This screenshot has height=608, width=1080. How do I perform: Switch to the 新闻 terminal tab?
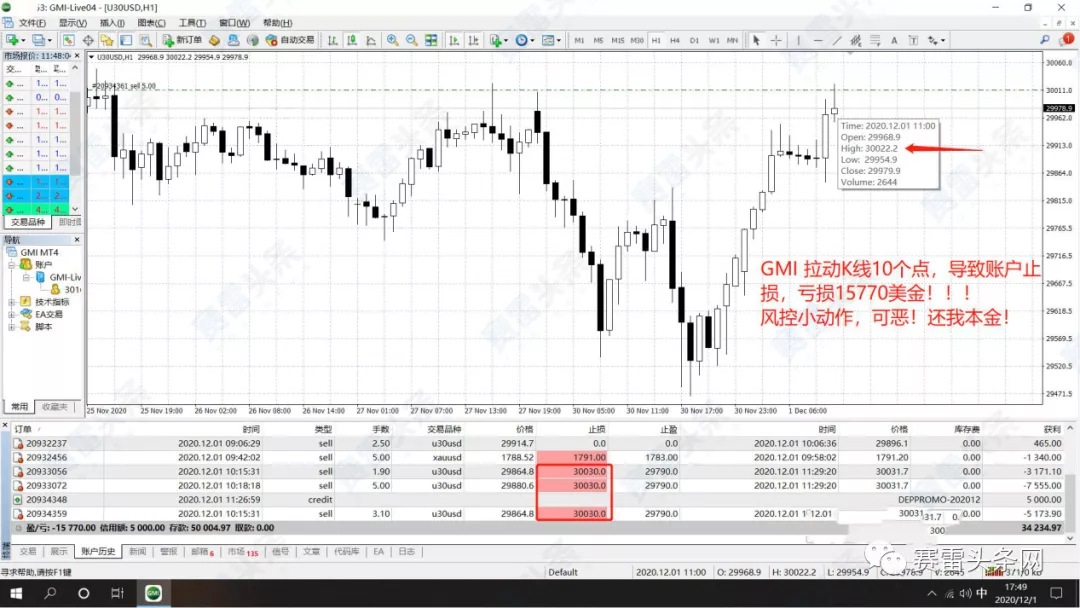(138, 552)
